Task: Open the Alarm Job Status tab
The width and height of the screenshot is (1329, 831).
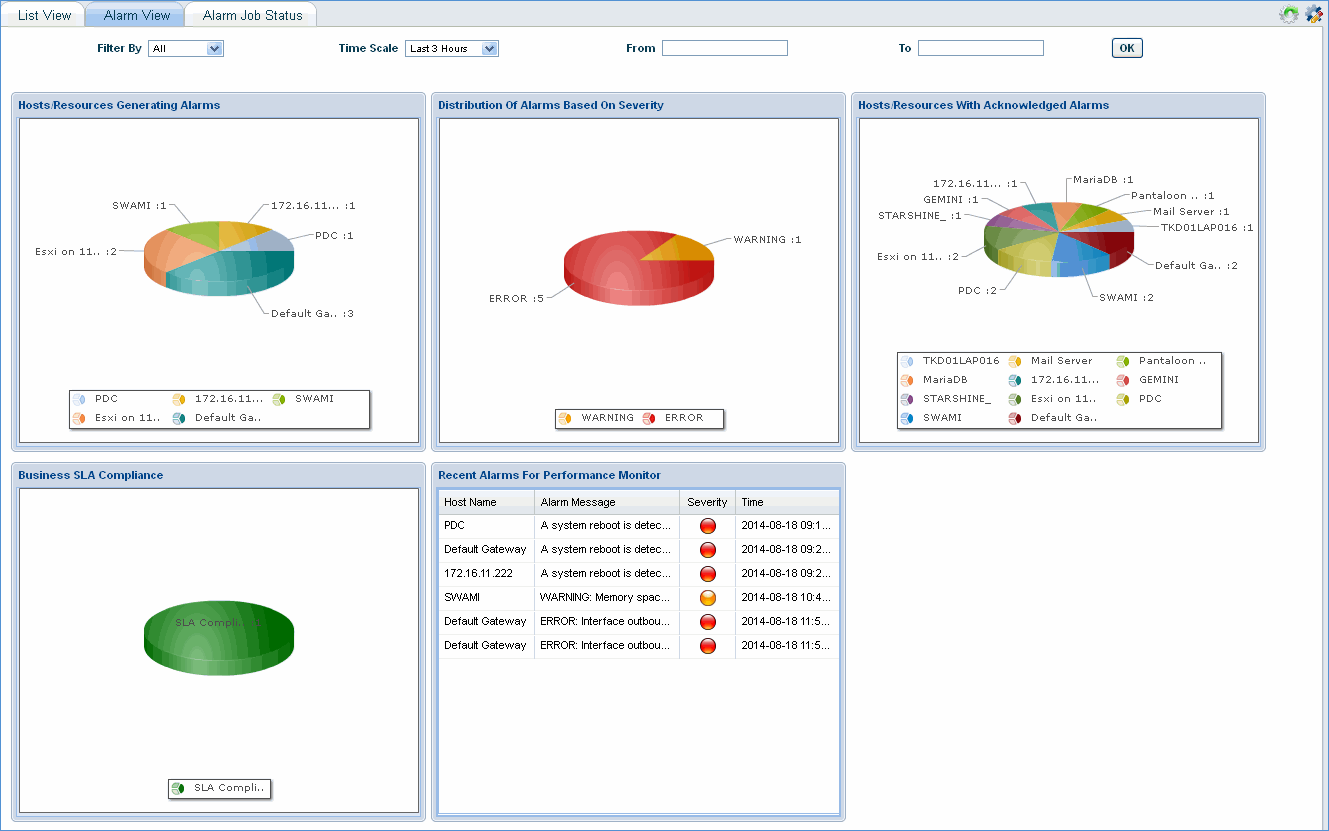Action: coord(252,15)
